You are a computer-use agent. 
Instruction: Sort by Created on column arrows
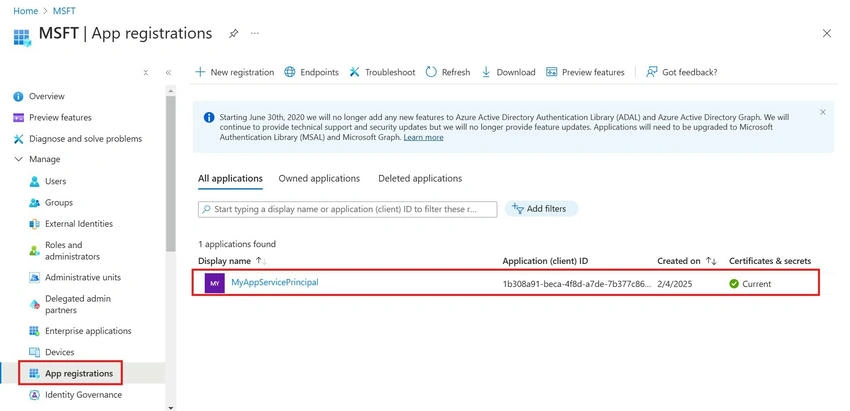coord(711,261)
